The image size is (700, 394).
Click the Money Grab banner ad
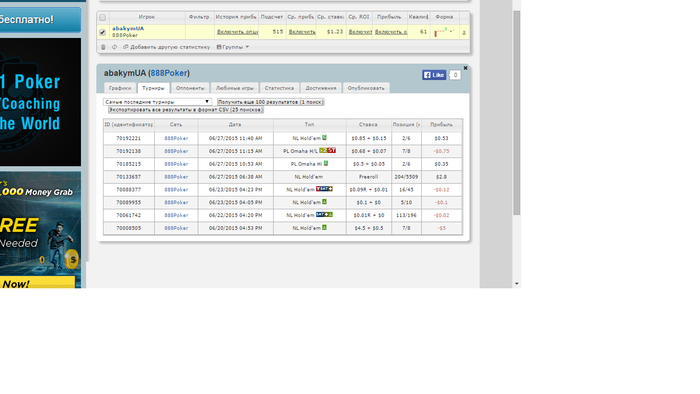(x=41, y=230)
